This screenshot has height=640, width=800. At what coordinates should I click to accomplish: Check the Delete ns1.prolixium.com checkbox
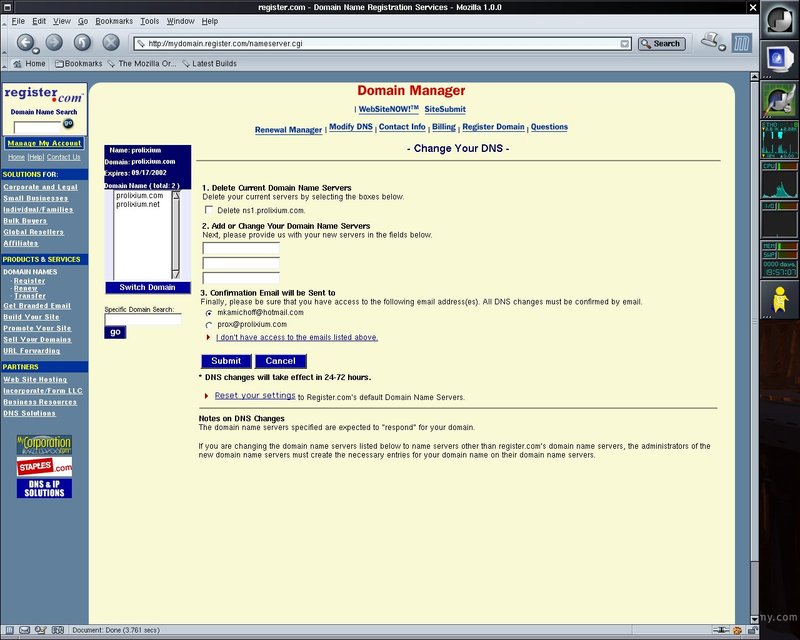[209, 210]
